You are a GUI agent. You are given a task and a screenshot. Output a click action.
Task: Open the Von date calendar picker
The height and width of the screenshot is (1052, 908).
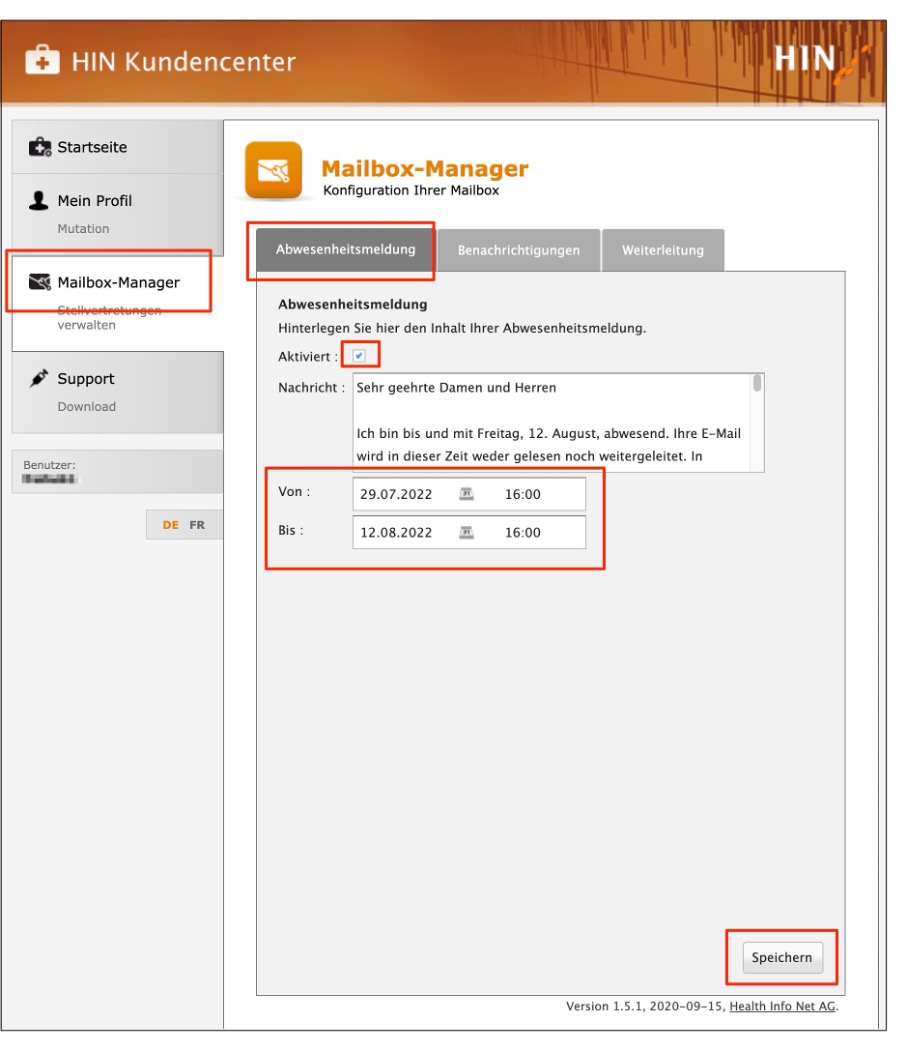click(x=466, y=493)
